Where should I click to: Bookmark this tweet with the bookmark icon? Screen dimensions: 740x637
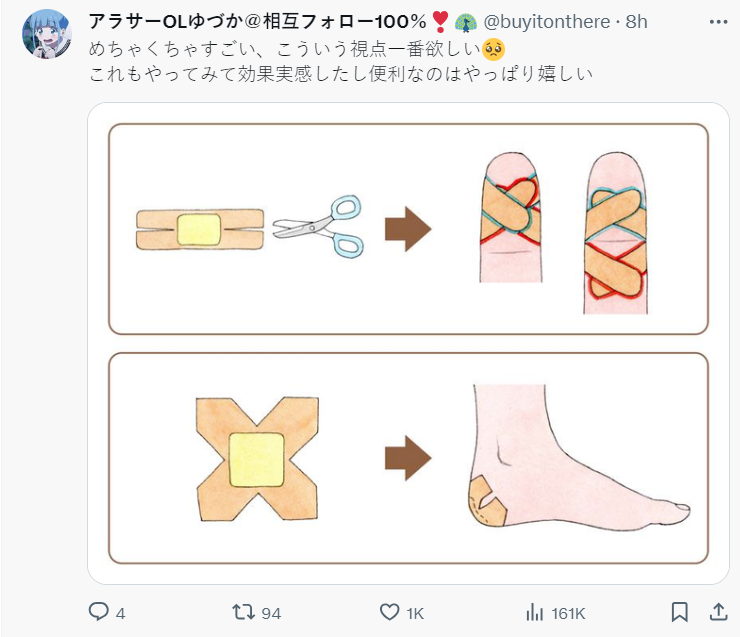click(x=680, y=612)
